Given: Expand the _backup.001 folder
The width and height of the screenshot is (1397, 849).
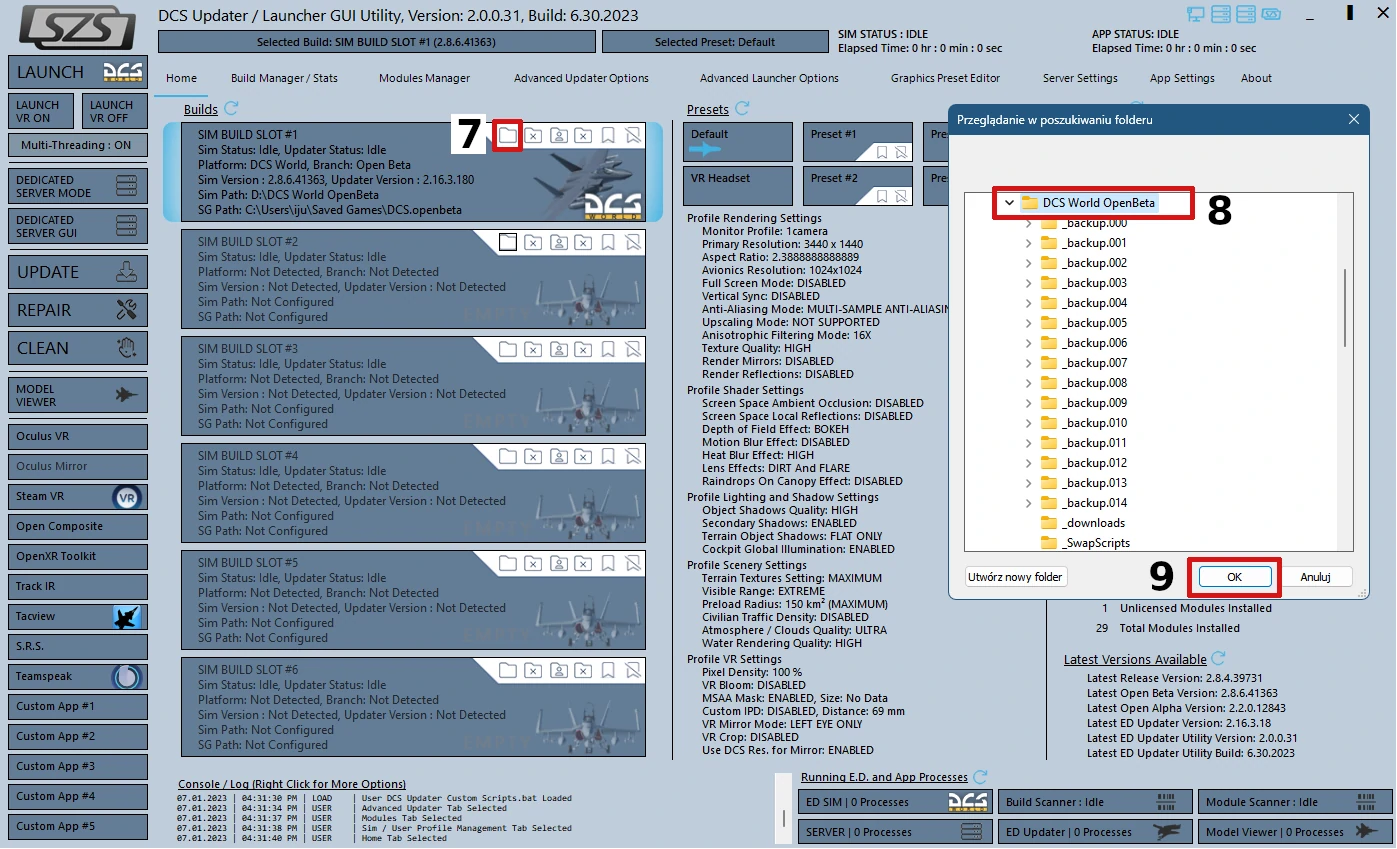Looking at the screenshot, I should tap(1028, 243).
